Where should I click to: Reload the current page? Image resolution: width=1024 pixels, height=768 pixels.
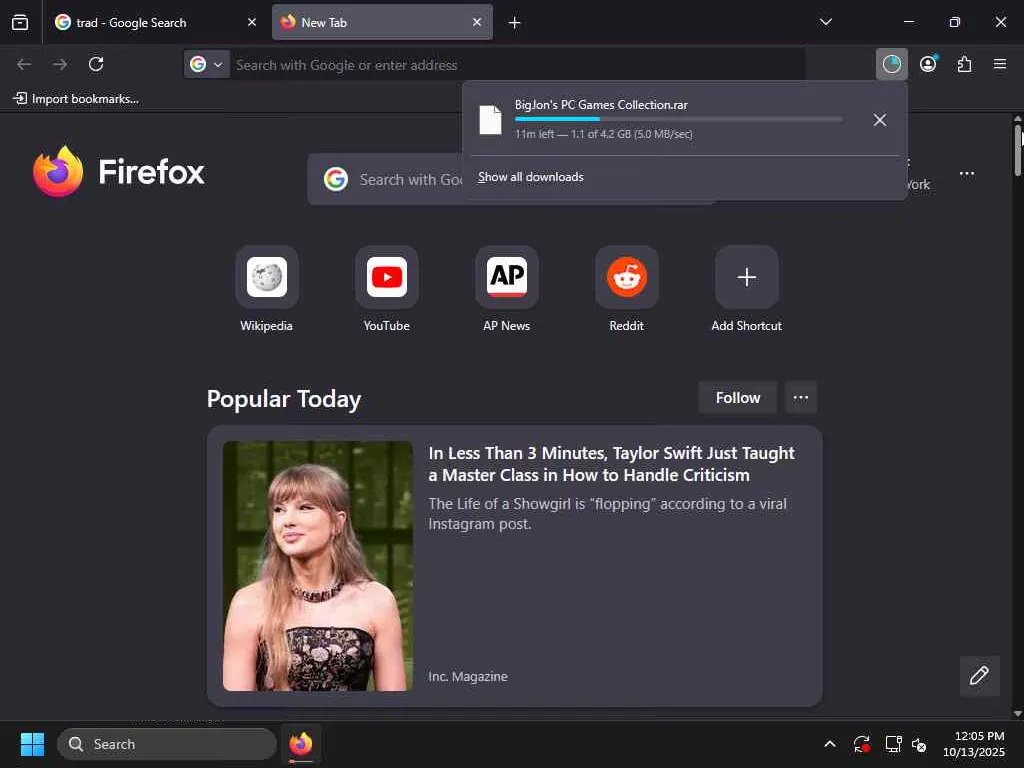pos(96,64)
